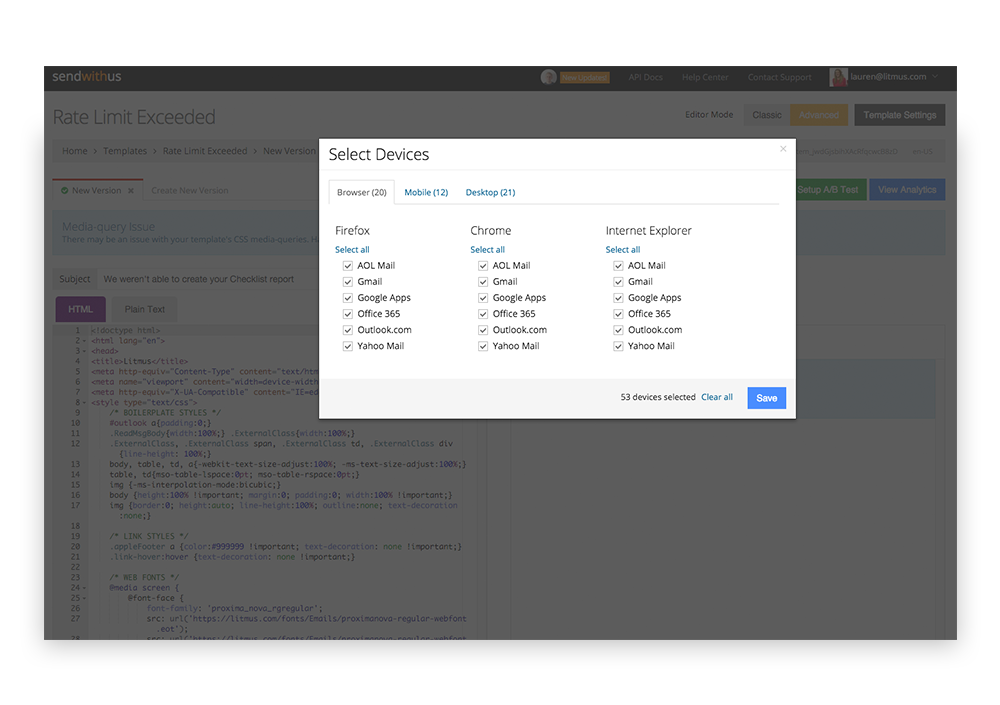The width and height of the screenshot is (1000, 705).
Task: Toggle Outlook.com under Internet Explorer
Action: tap(618, 330)
